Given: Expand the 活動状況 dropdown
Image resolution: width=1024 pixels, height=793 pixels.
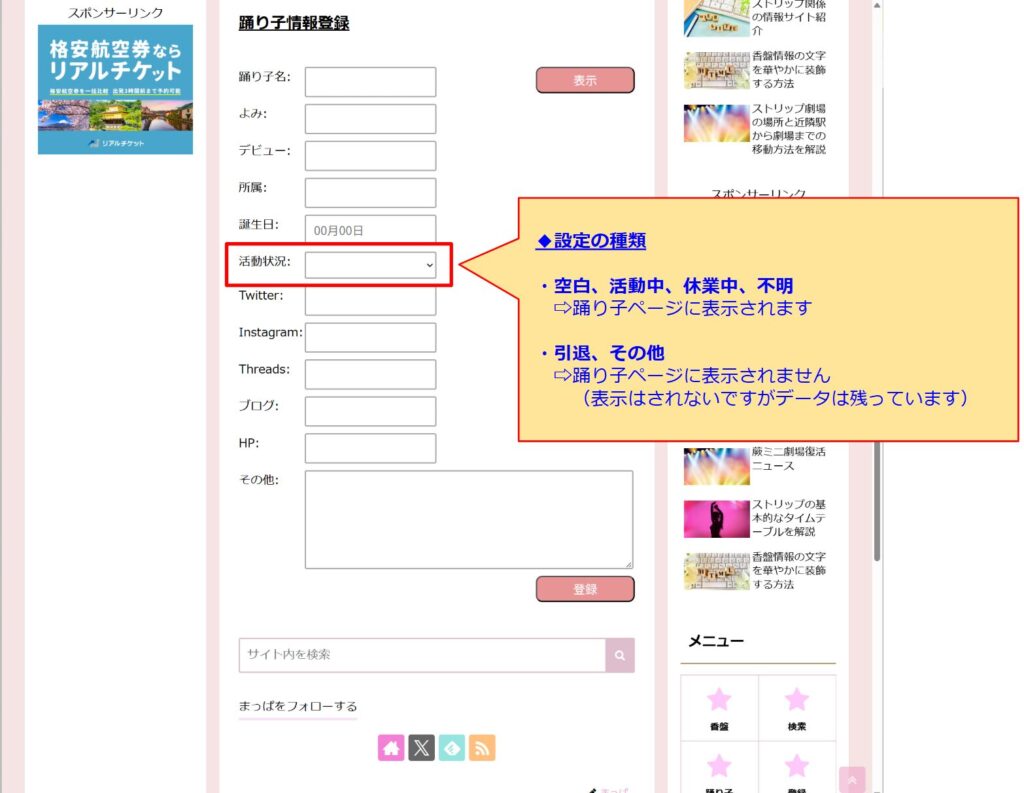Looking at the screenshot, I should coord(370,265).
